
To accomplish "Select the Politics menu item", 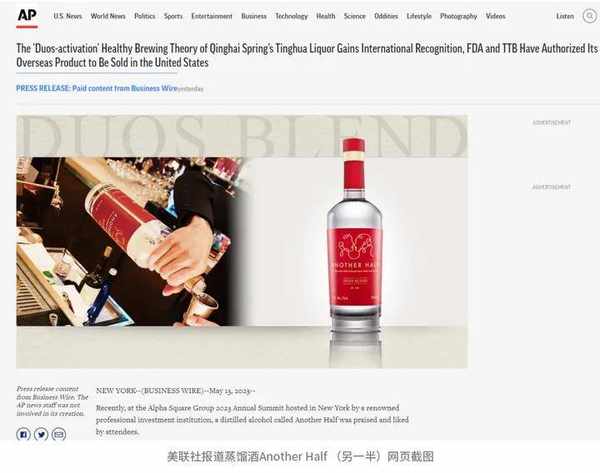I will click(x=145, y=16).
